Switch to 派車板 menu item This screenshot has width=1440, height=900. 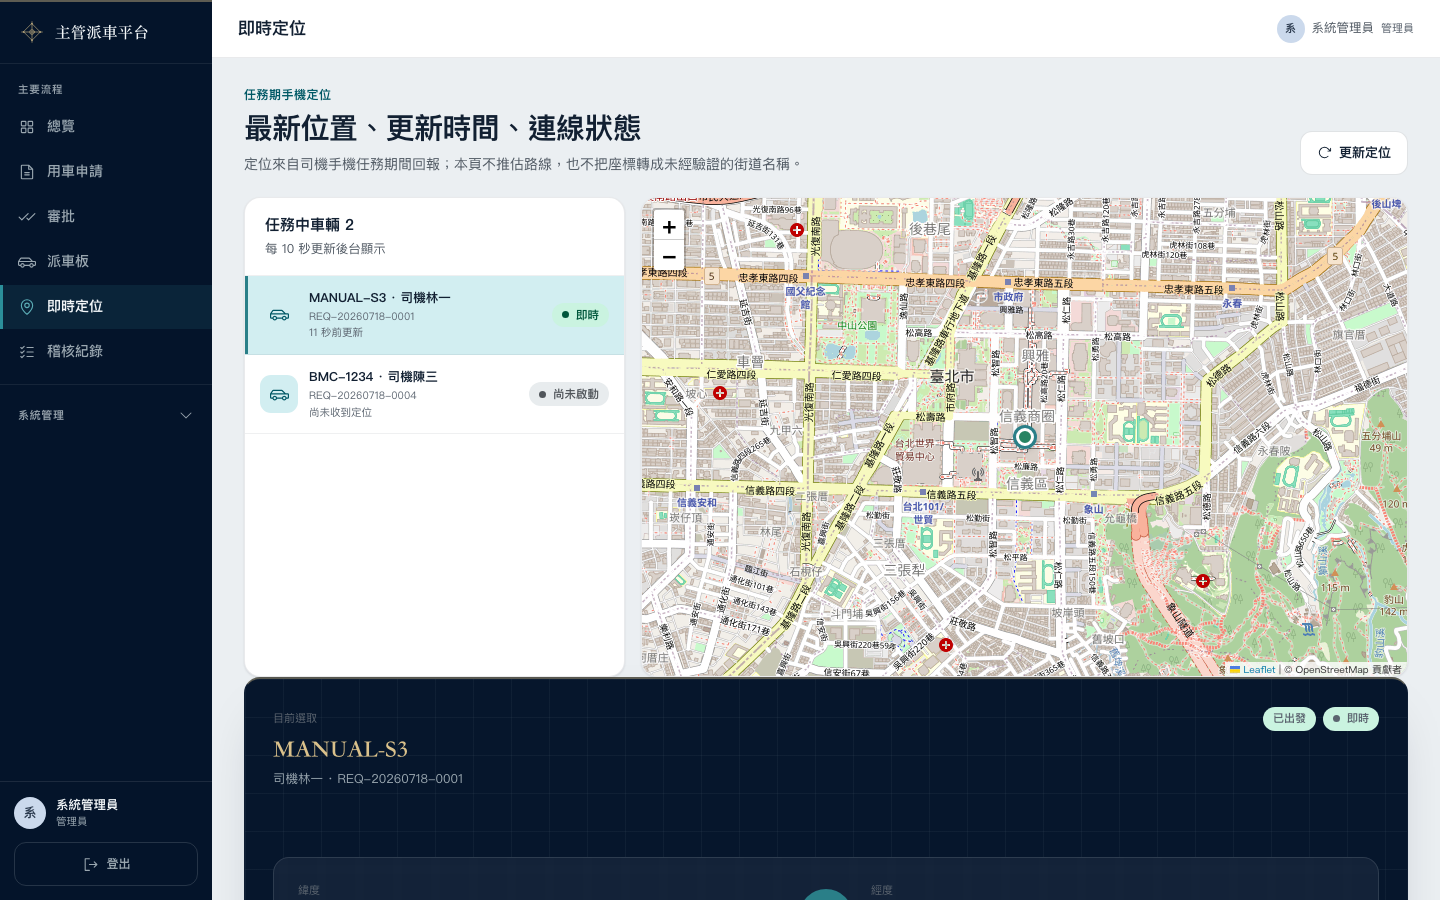[106, 262]
